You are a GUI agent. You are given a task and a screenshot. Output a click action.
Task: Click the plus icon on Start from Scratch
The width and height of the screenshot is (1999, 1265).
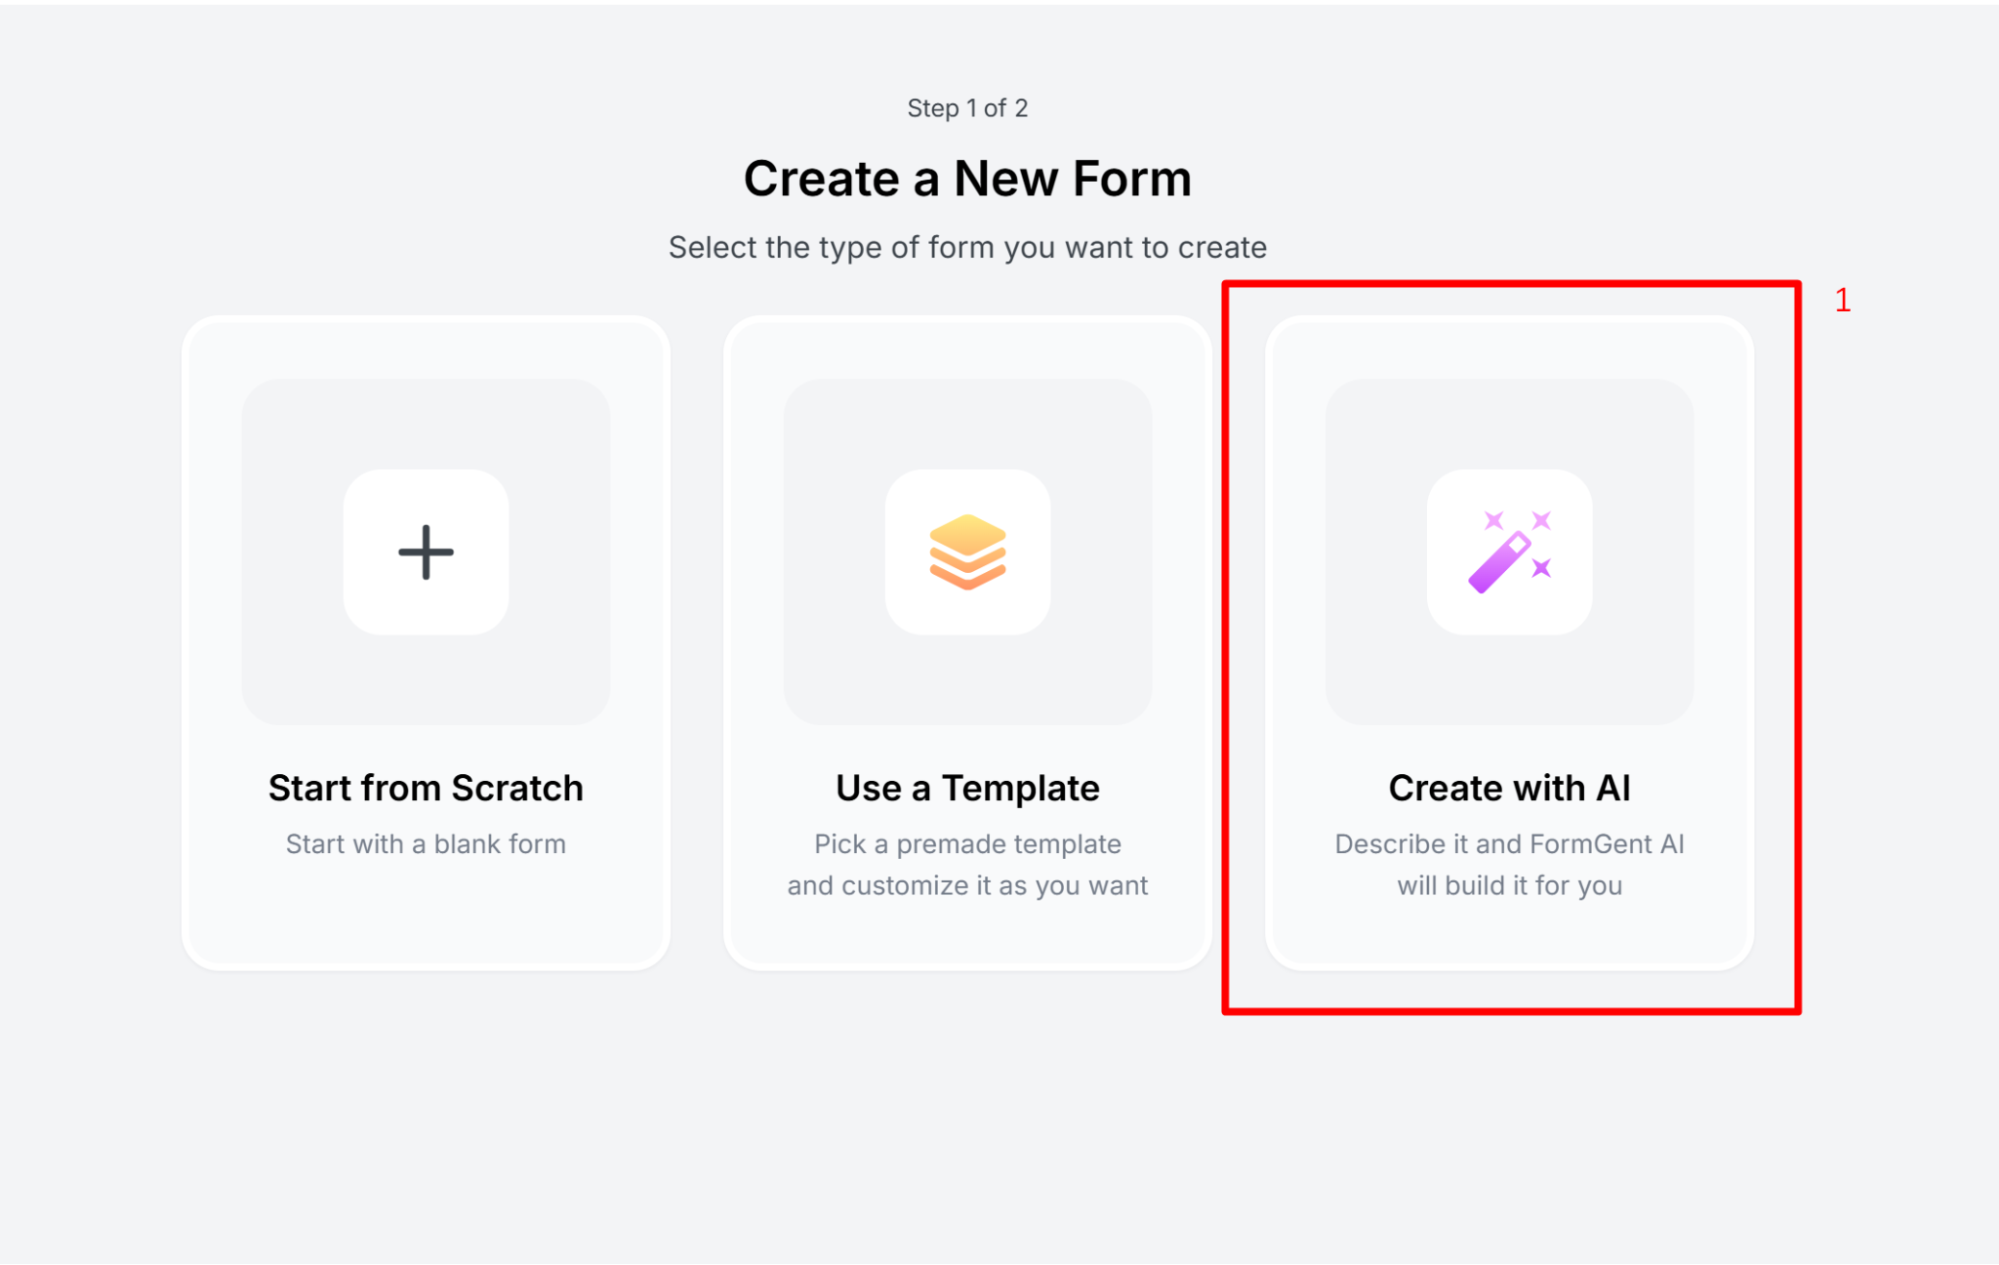[x=425, y=551]
